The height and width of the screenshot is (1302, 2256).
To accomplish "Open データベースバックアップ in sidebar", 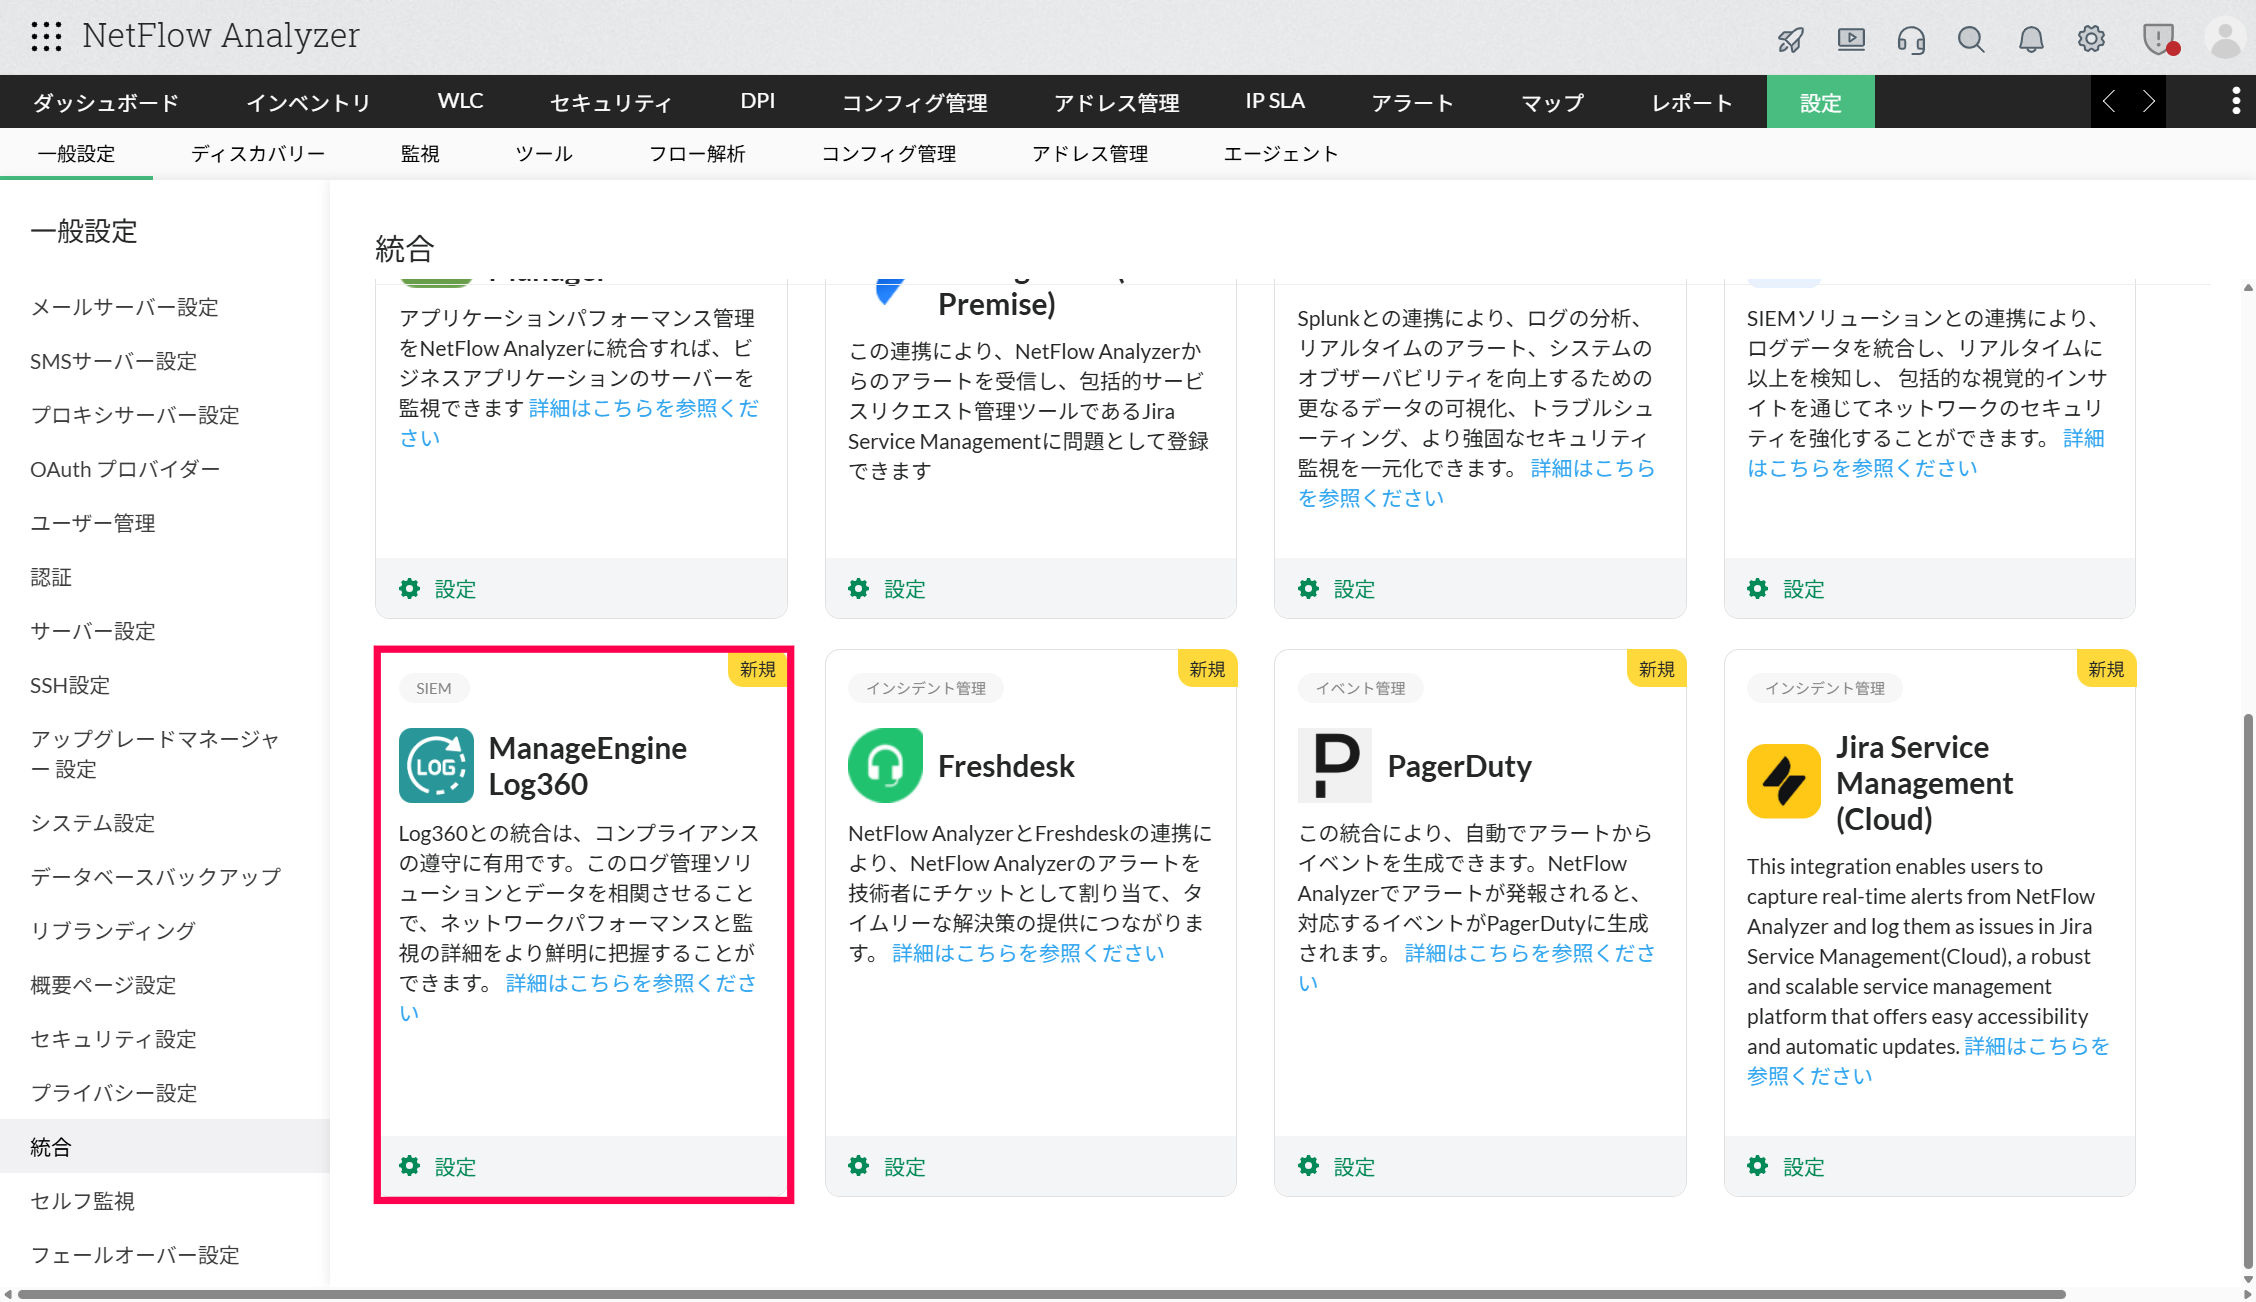I will coord(156,877).
